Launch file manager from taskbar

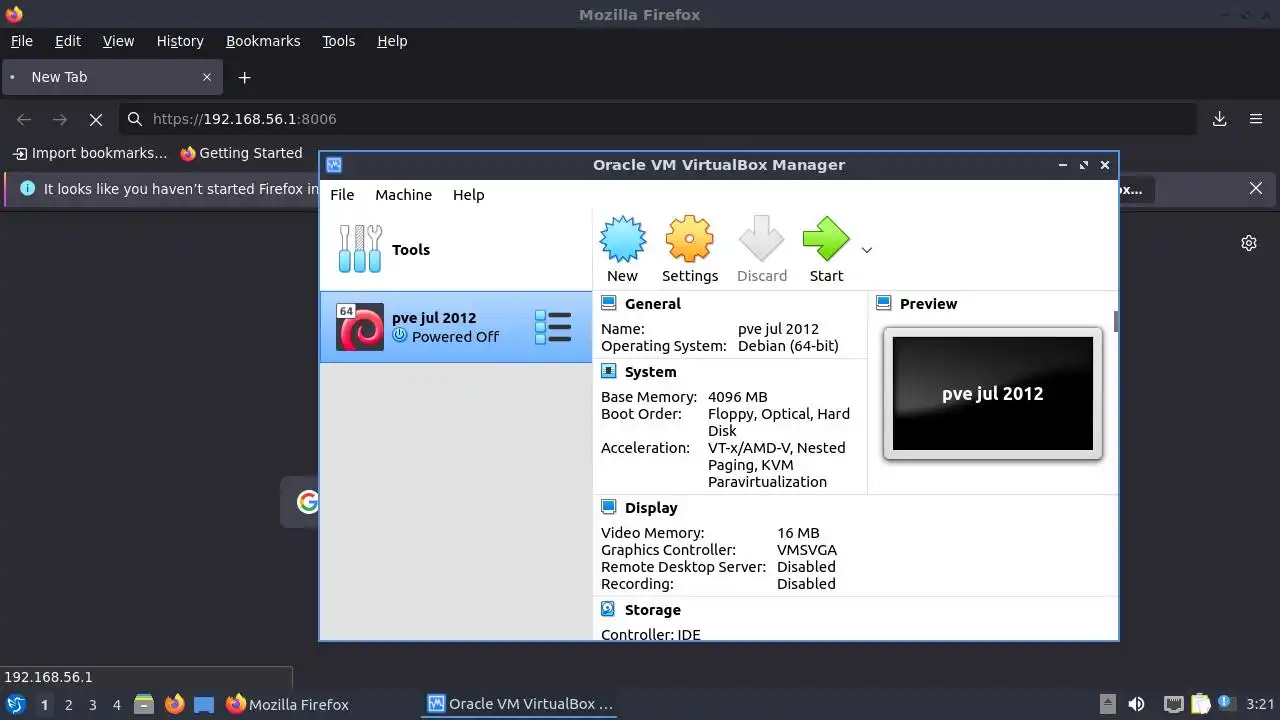[144, 704]
